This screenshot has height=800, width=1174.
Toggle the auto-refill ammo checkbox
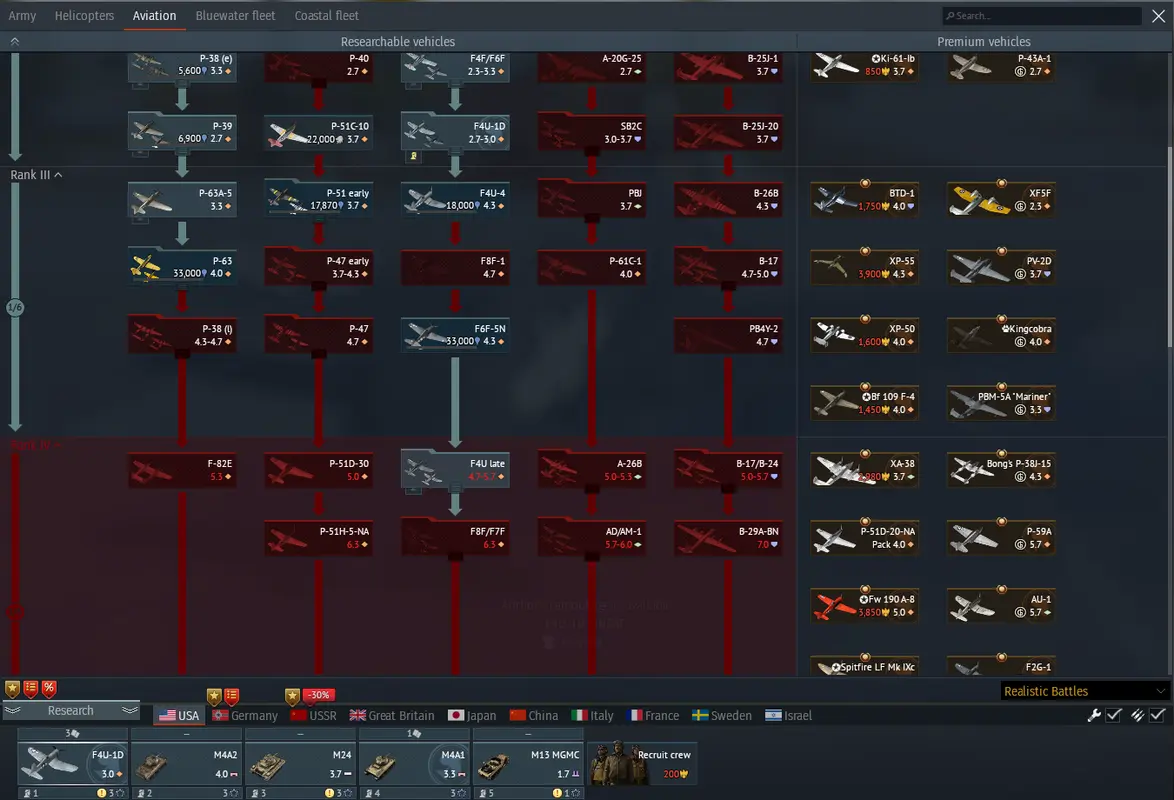pos(1157,715)
